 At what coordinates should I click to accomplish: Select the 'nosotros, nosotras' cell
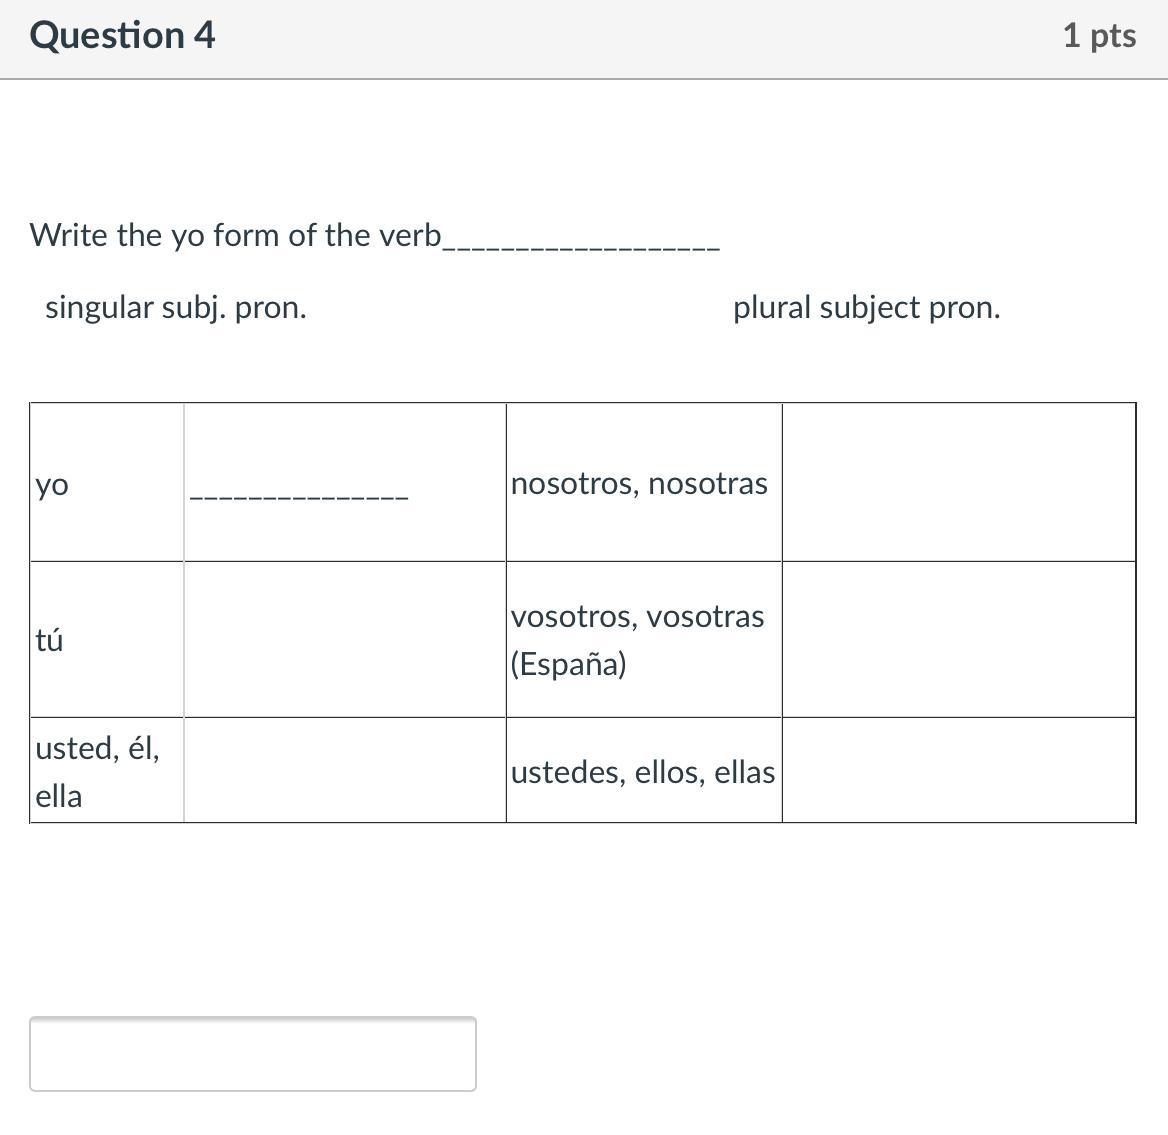(x=639, y=484)
